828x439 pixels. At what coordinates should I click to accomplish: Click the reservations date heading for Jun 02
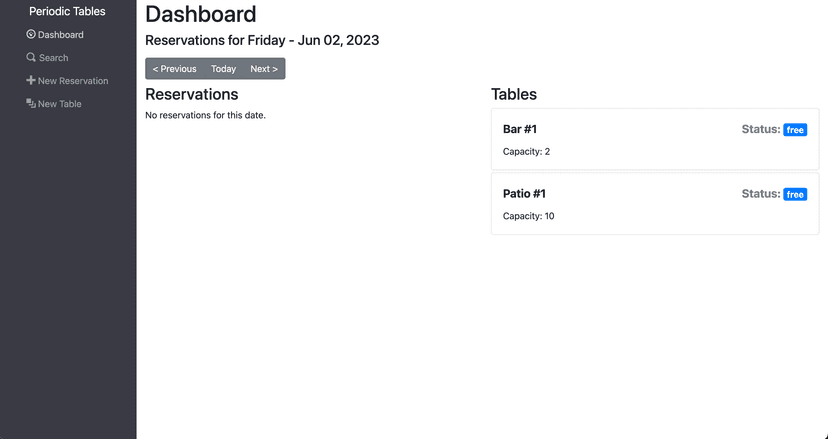coord(262,41)
